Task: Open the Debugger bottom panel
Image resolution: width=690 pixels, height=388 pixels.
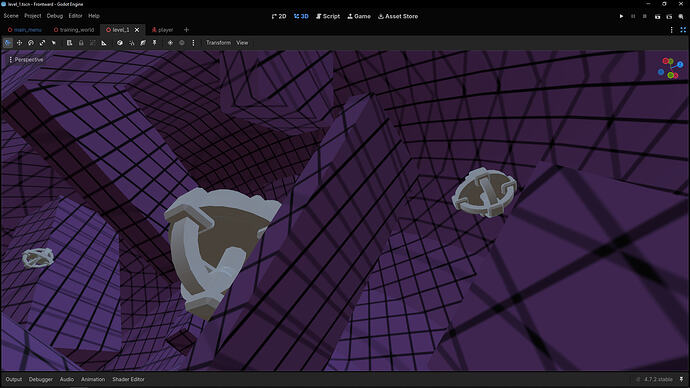Action: point(40,379)
